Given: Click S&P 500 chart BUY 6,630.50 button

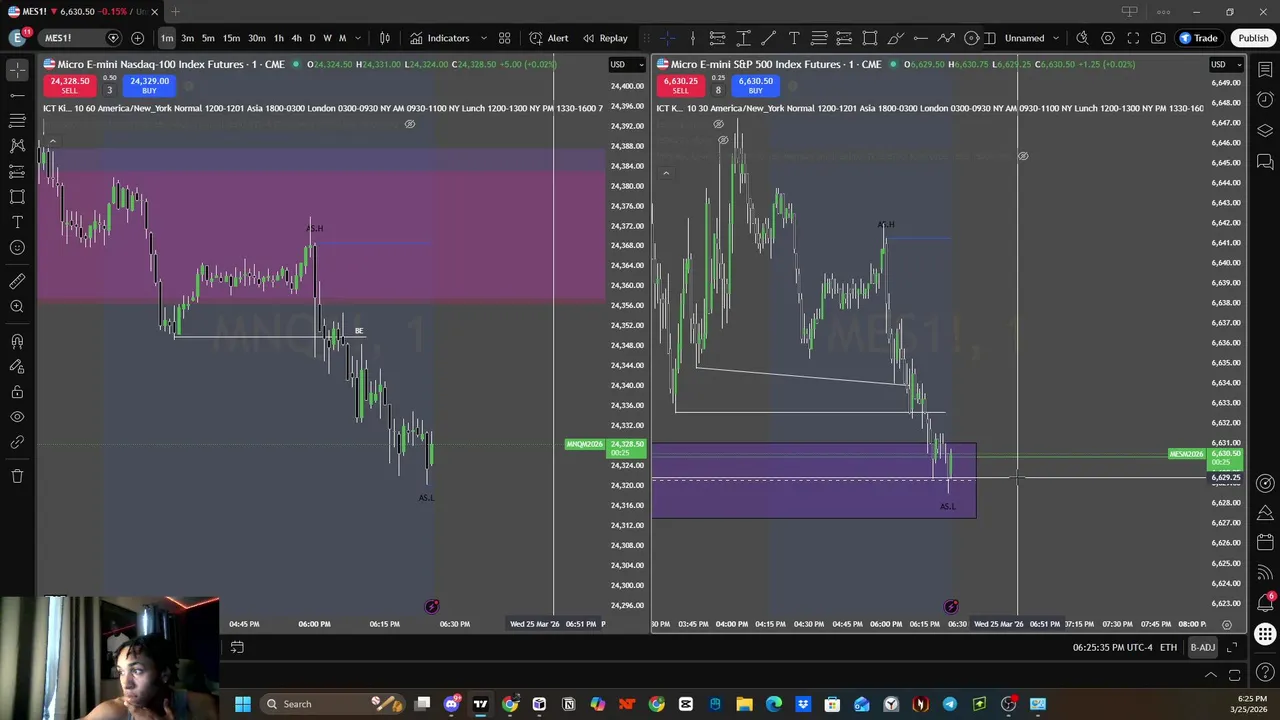Looking at the screenshot, I should [x=755, y=85].
